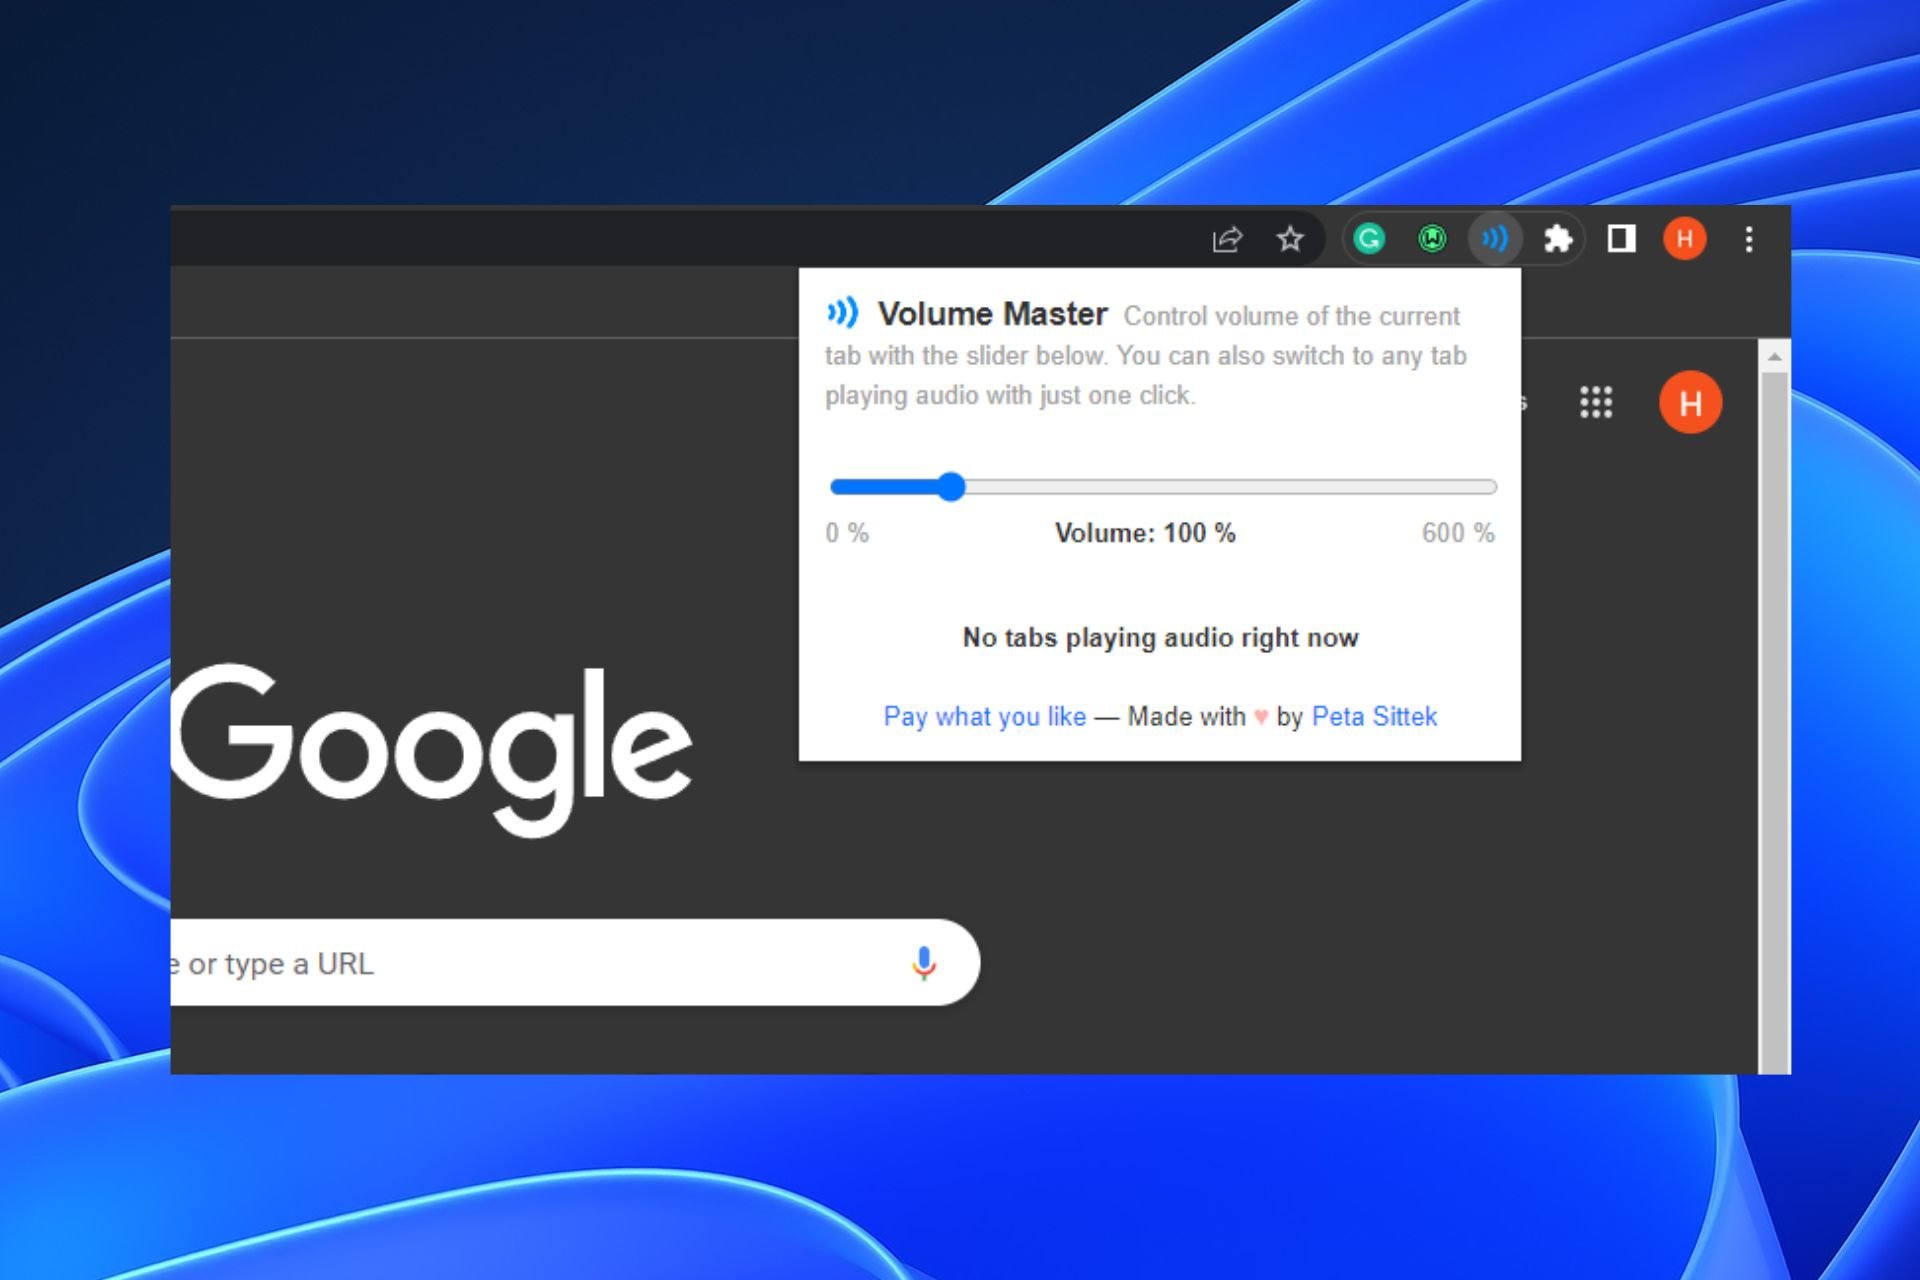The width and height of the screenshot is (1920, 1280).
Task: Click the green circular extension icon
Action: pos(1432,239)
